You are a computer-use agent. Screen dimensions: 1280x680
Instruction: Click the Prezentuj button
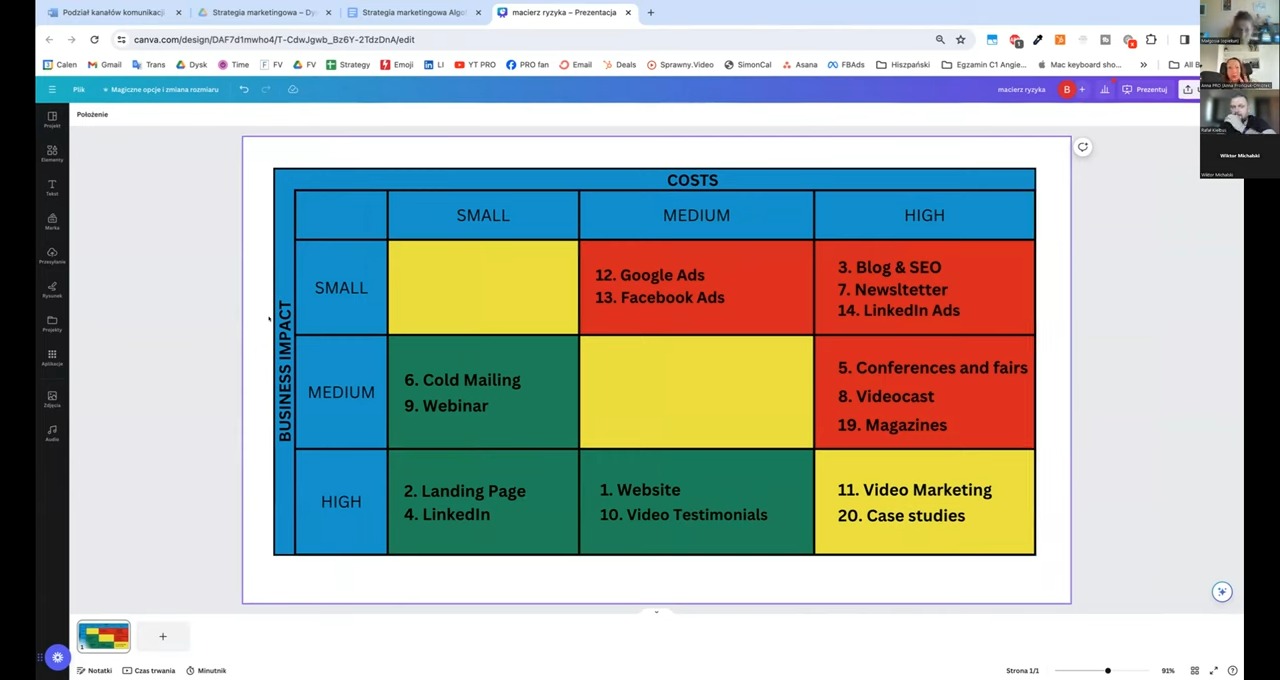click(x=1145, y=90)
